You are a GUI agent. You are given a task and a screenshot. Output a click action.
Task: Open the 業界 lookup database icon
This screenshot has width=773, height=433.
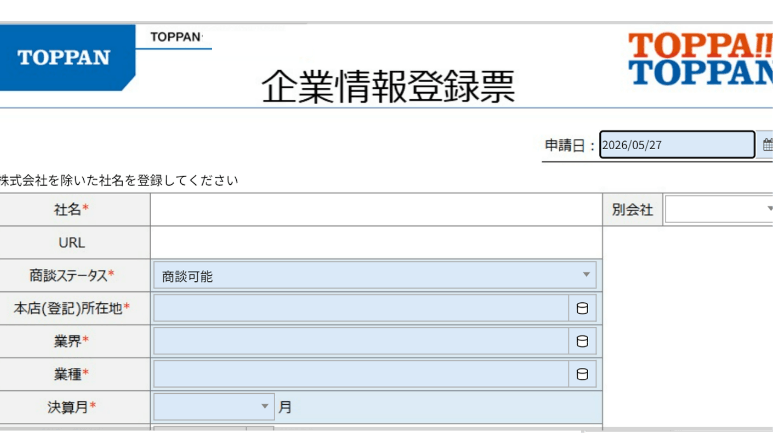[x=582, y=341]
